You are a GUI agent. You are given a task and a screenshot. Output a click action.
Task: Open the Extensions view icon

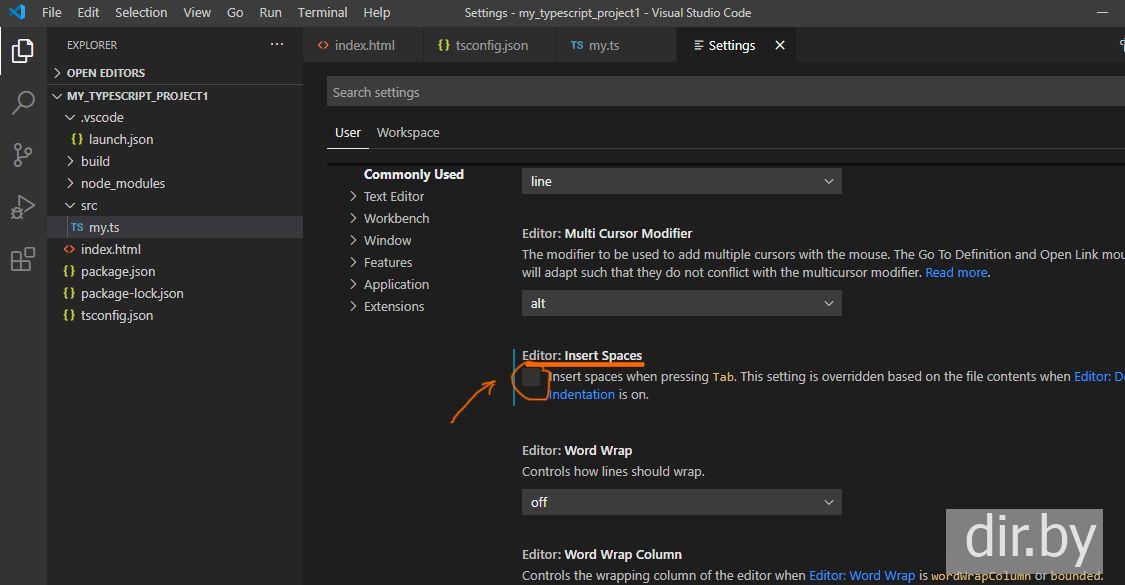(22, 260)
